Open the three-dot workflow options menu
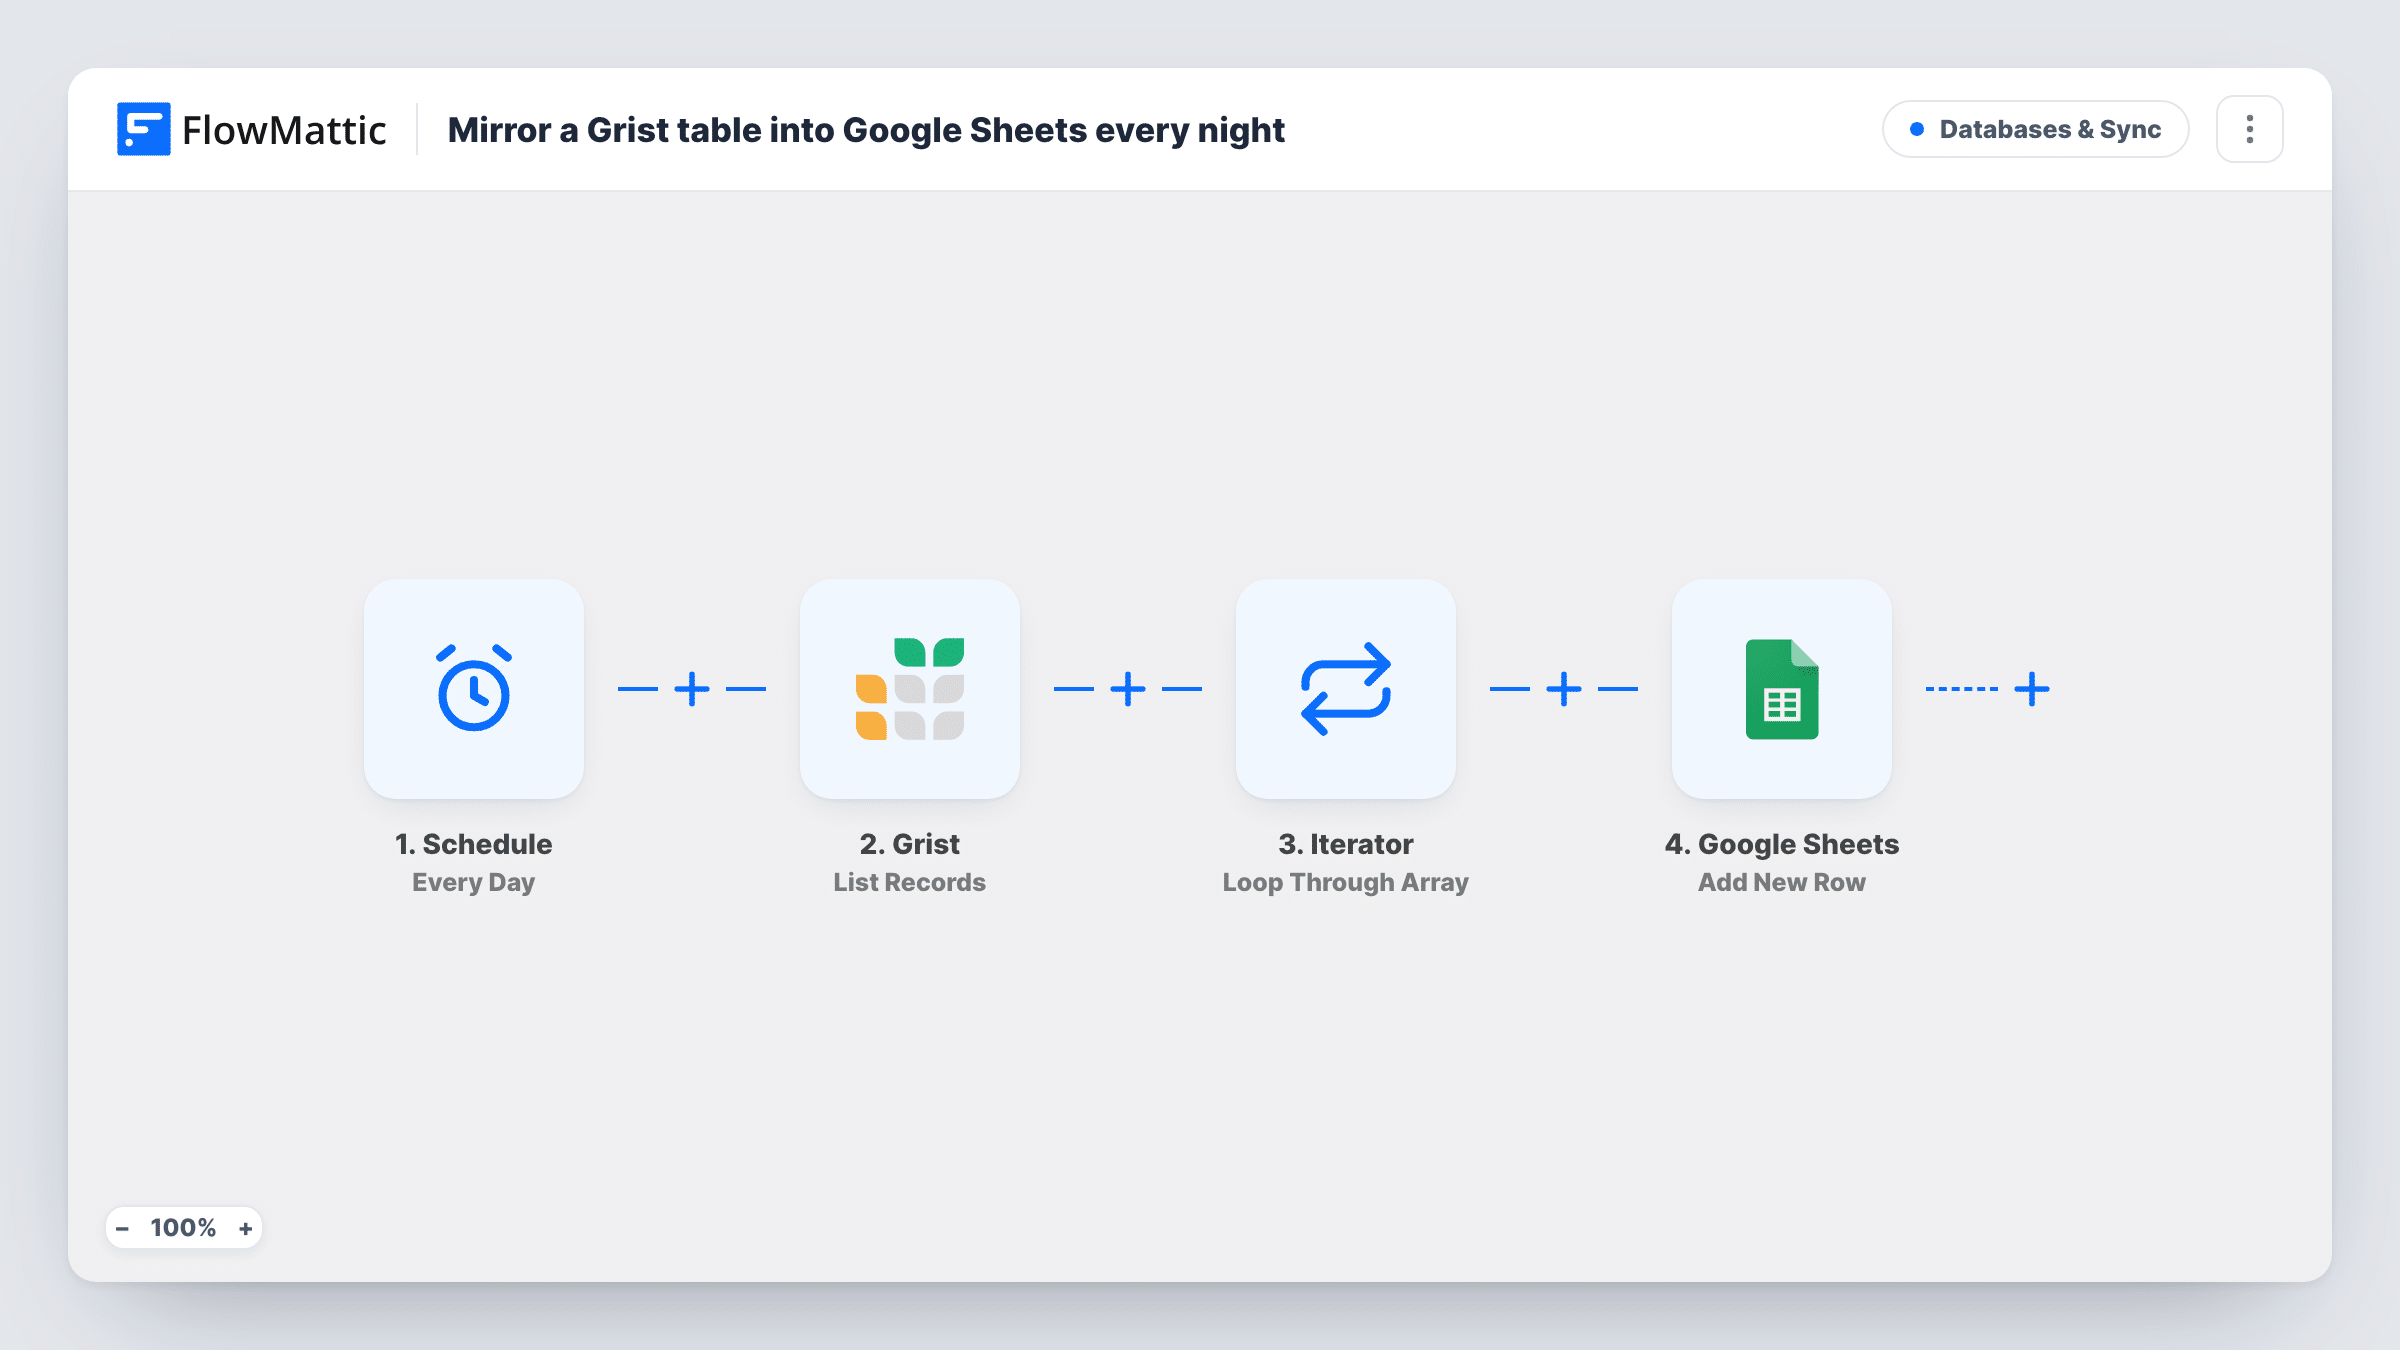This screenshot has width=2400, height=1350. click(x=2250, y=129)
